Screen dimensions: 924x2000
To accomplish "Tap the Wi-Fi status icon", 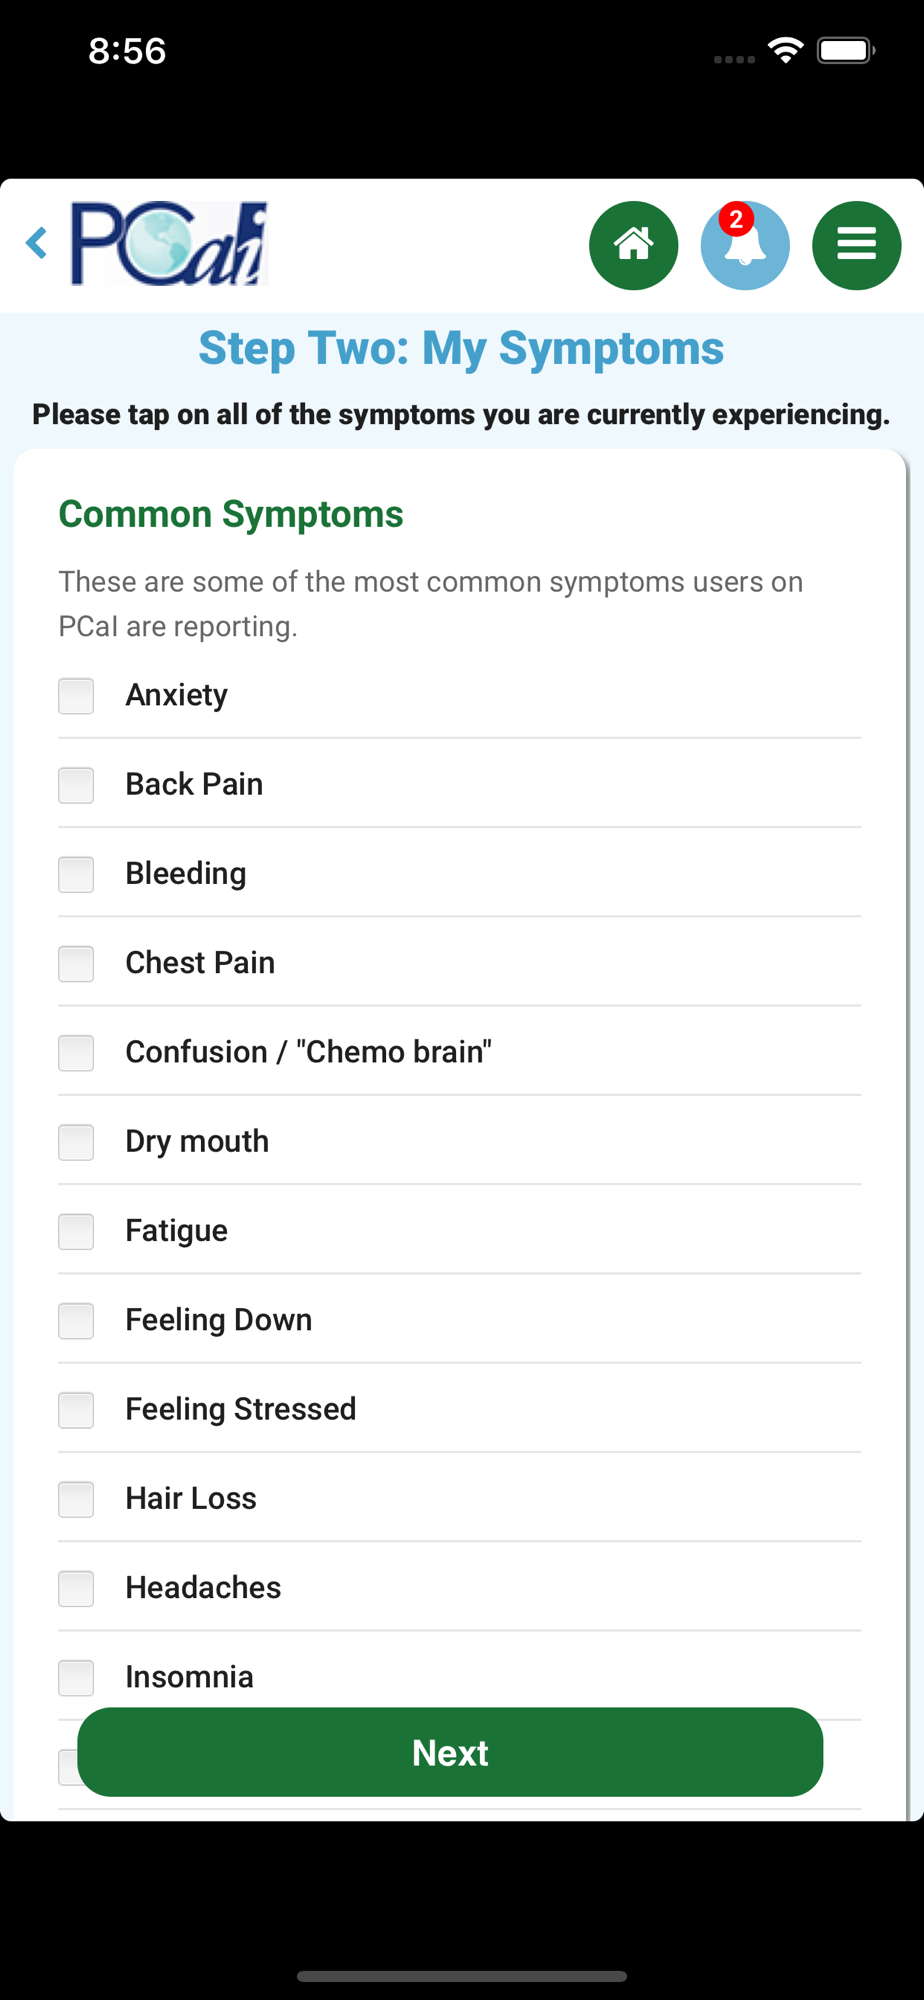I will 786,50.
